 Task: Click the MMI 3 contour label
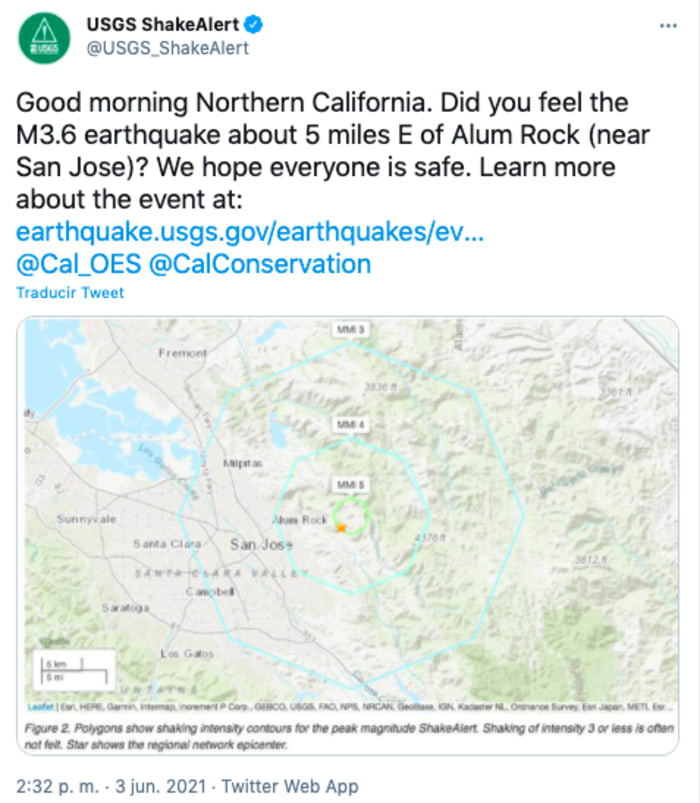pyautogui.click(x=349, y=329)
